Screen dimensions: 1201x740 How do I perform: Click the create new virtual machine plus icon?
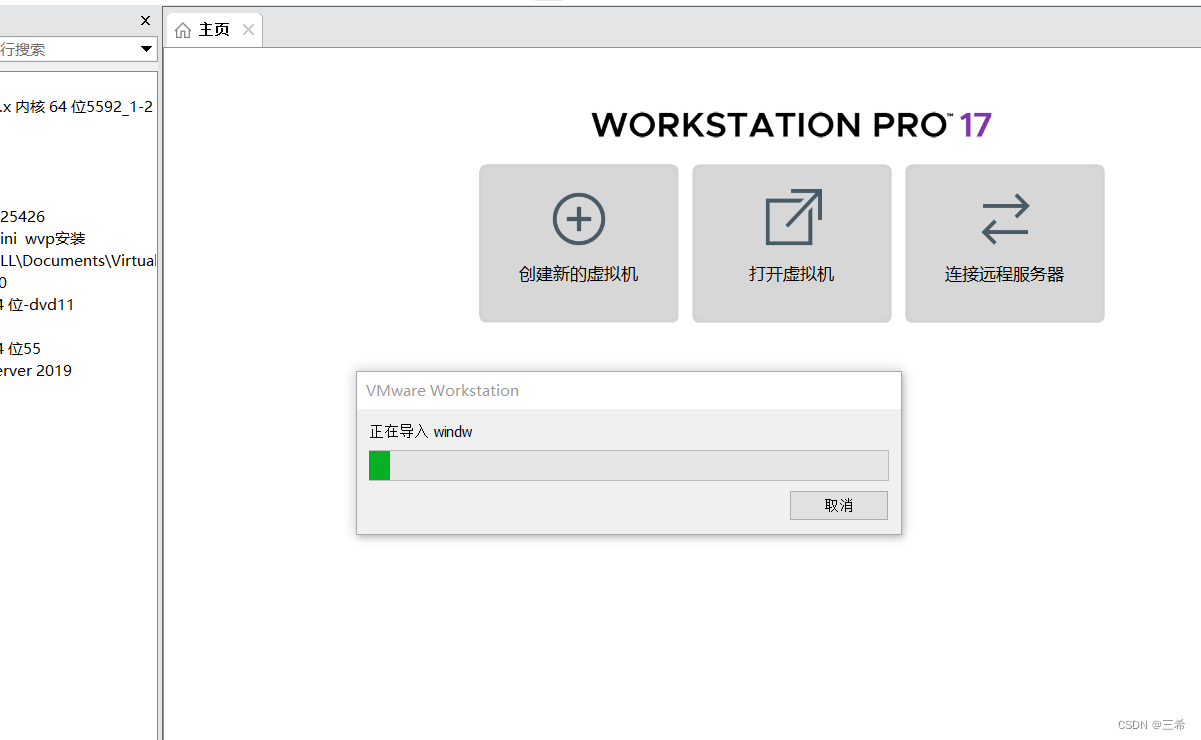(x=579, y=218)
